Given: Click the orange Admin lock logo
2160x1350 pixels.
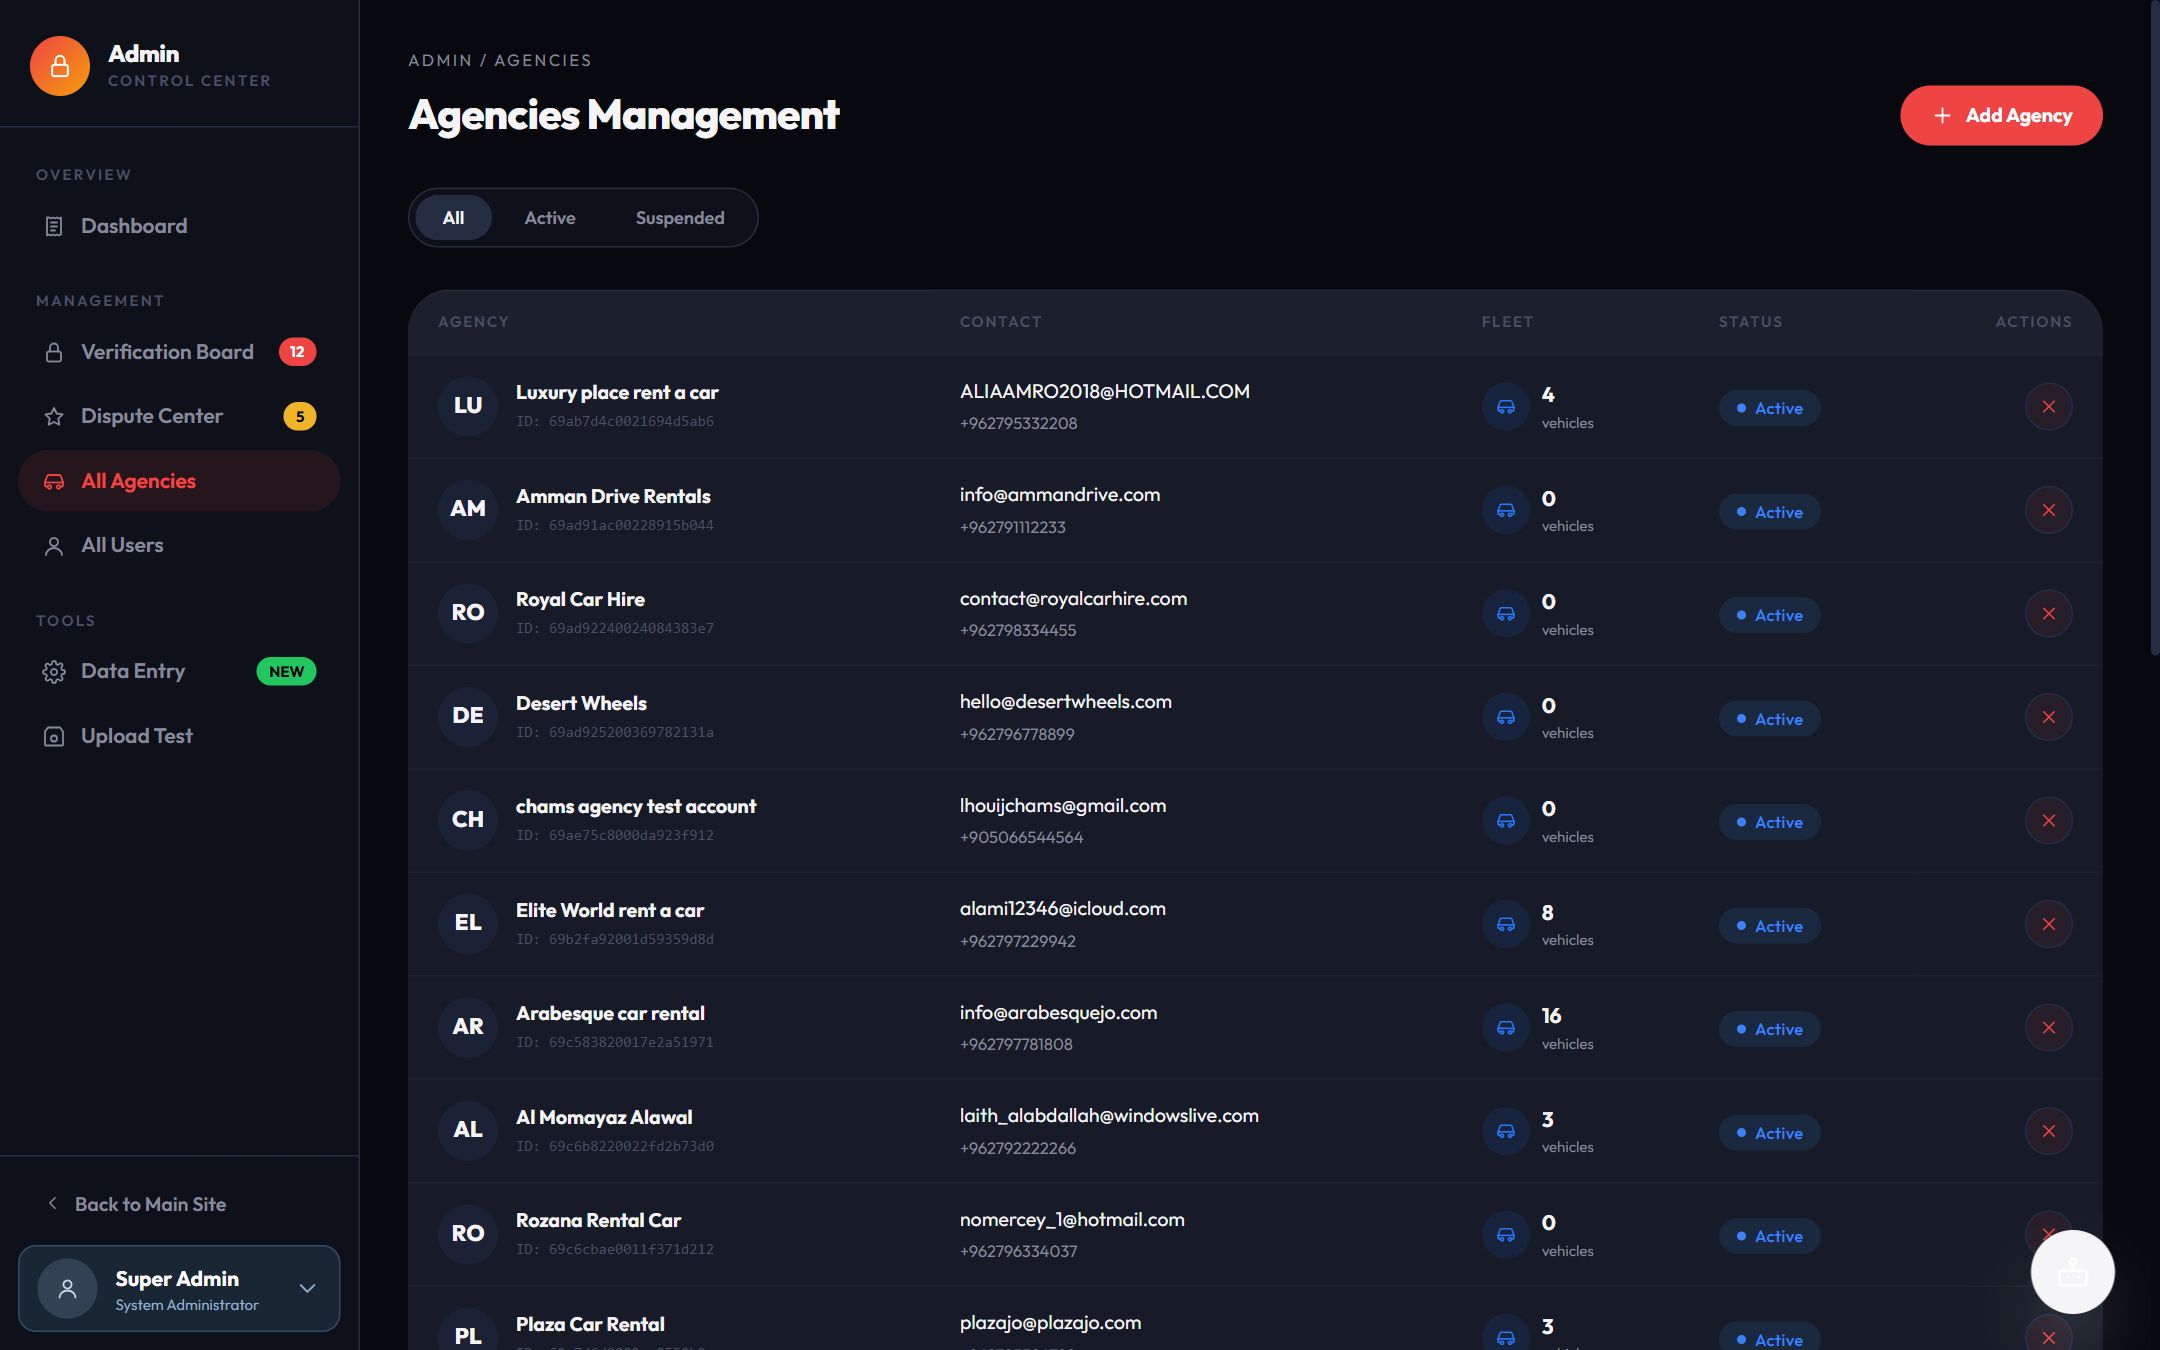Looking at the screenshot, I should tap(60, 66).
